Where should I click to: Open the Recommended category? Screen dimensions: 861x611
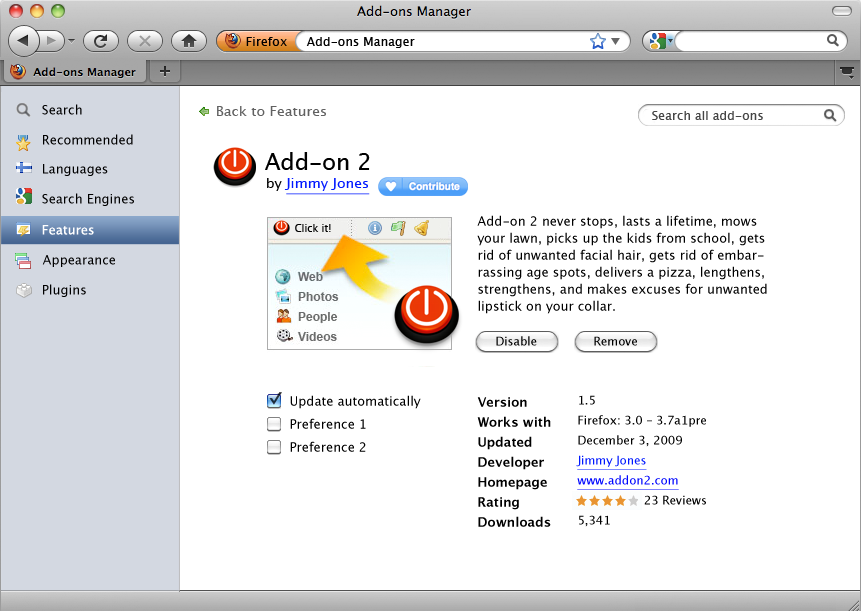[90, 140]
